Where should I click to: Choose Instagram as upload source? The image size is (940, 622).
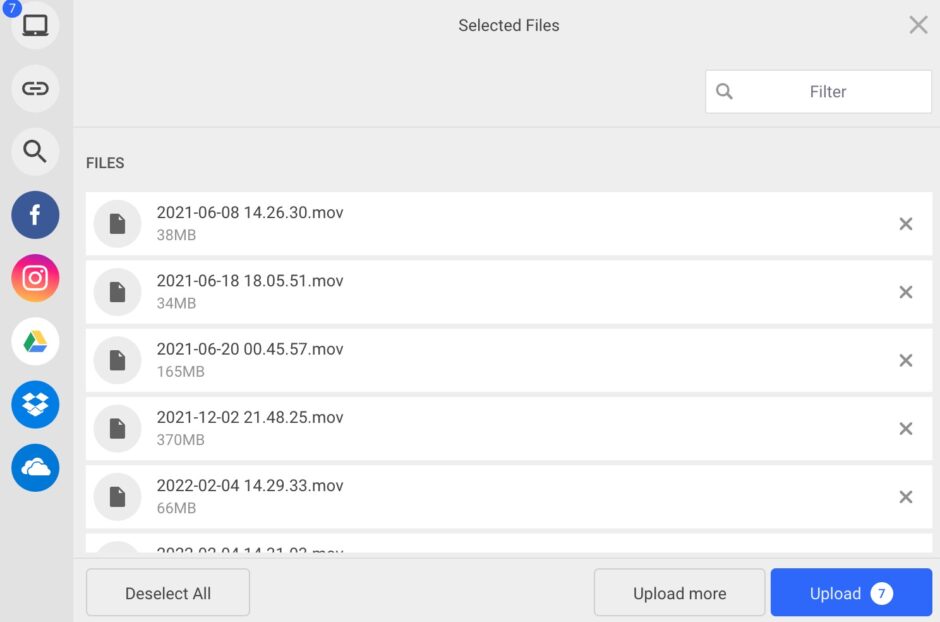point(35,278)
